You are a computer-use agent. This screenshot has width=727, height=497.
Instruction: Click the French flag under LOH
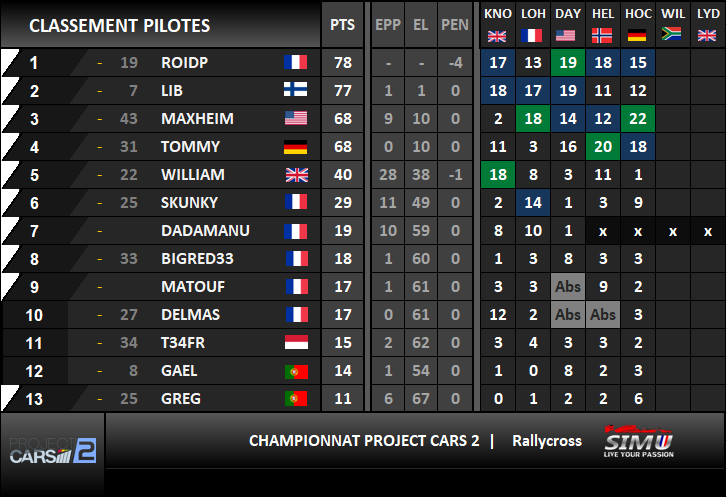coord(531,35)
